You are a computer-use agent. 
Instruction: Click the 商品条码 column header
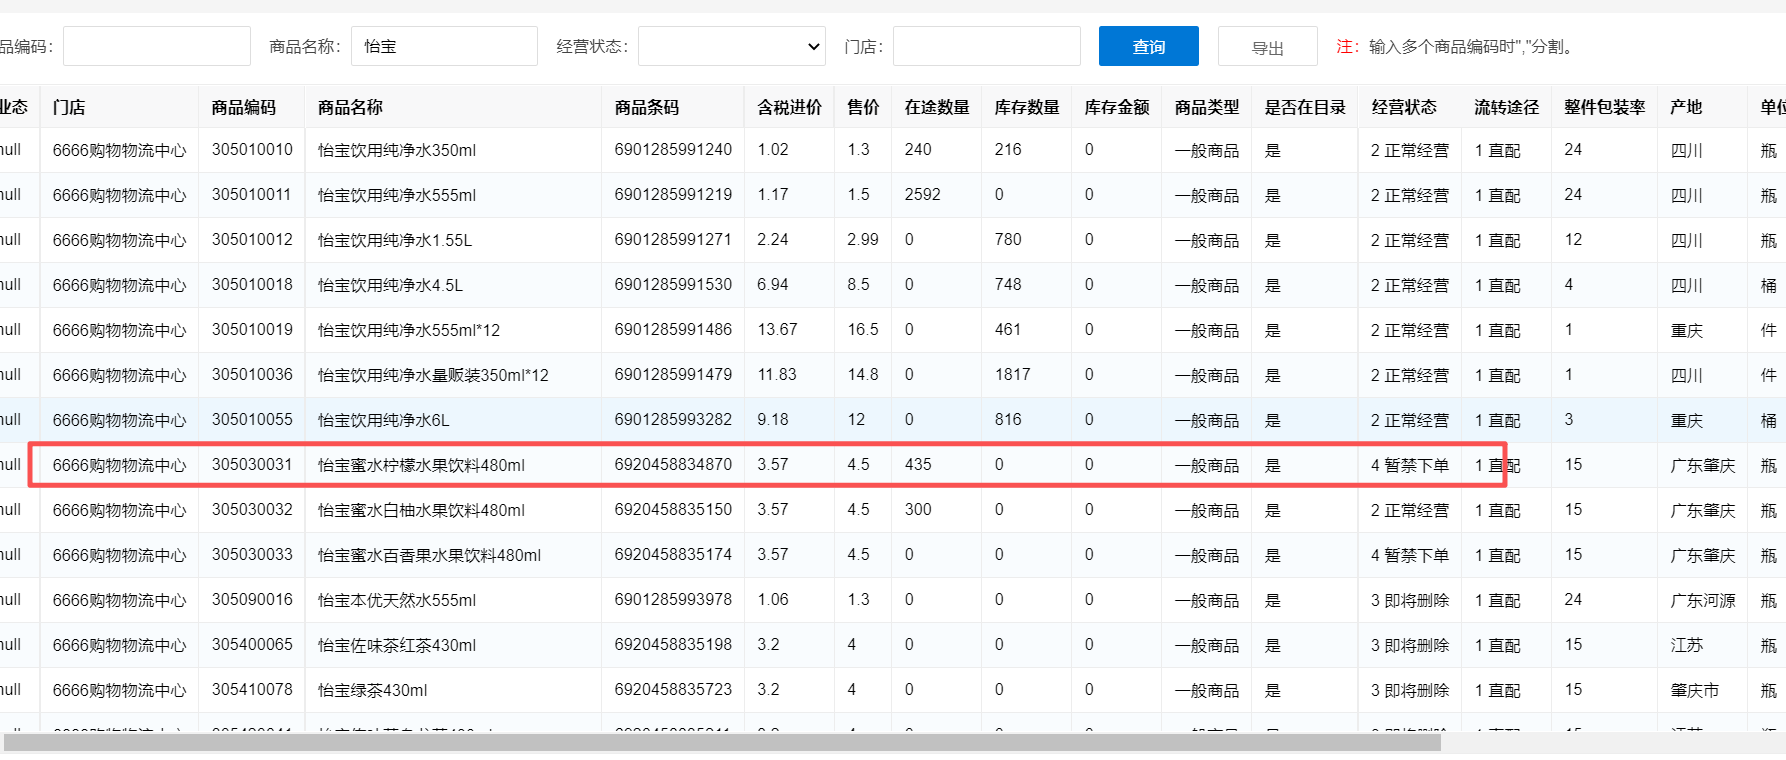(646, 107)
